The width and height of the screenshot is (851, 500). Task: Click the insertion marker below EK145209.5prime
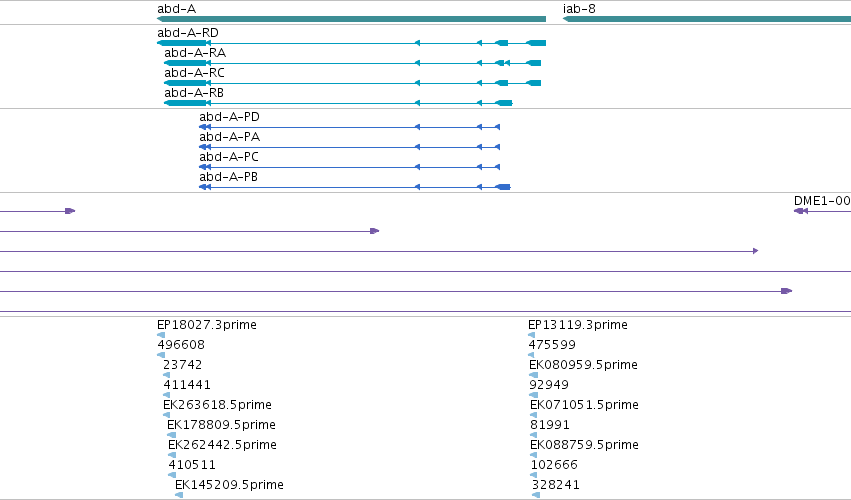pyautogui.click(x=179, y=495)
